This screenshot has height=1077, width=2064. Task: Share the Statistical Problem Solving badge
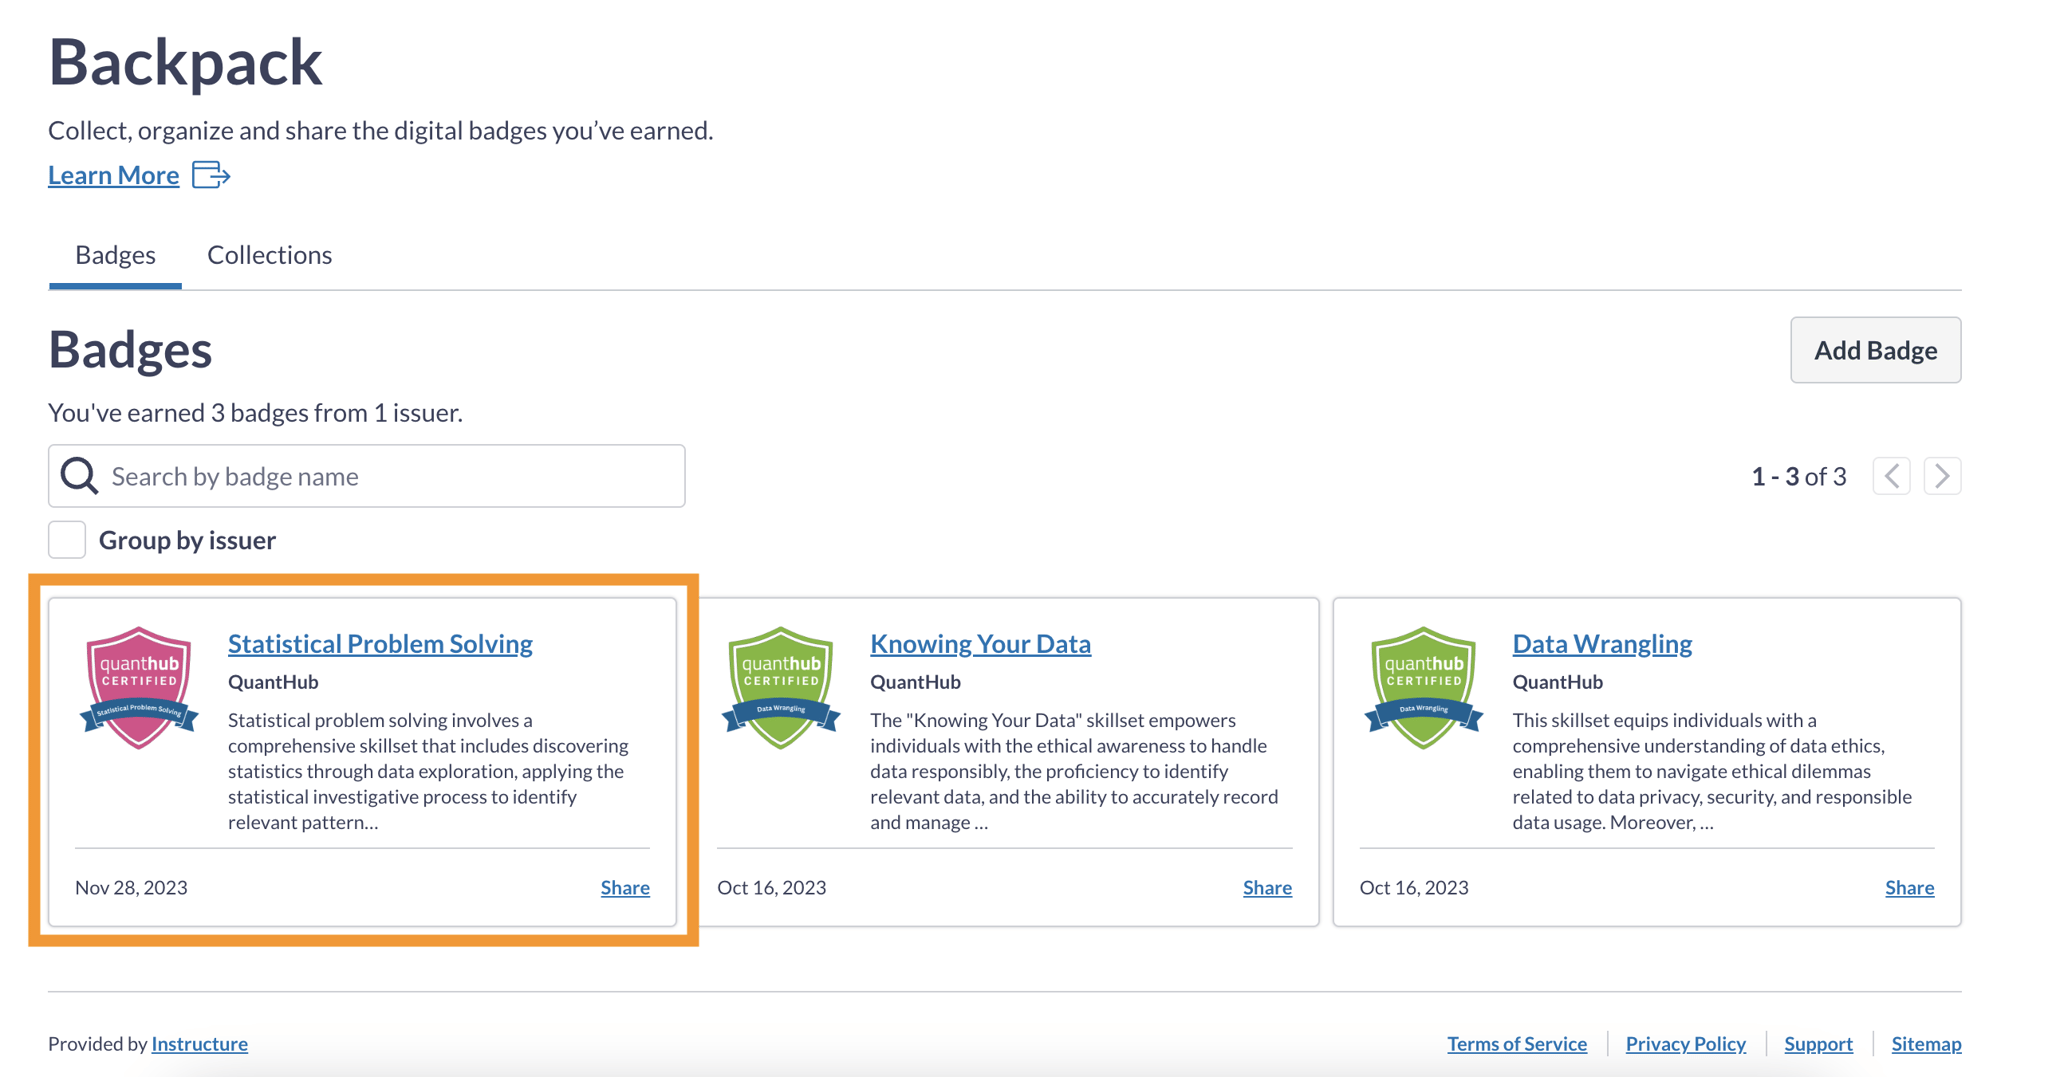625,887
